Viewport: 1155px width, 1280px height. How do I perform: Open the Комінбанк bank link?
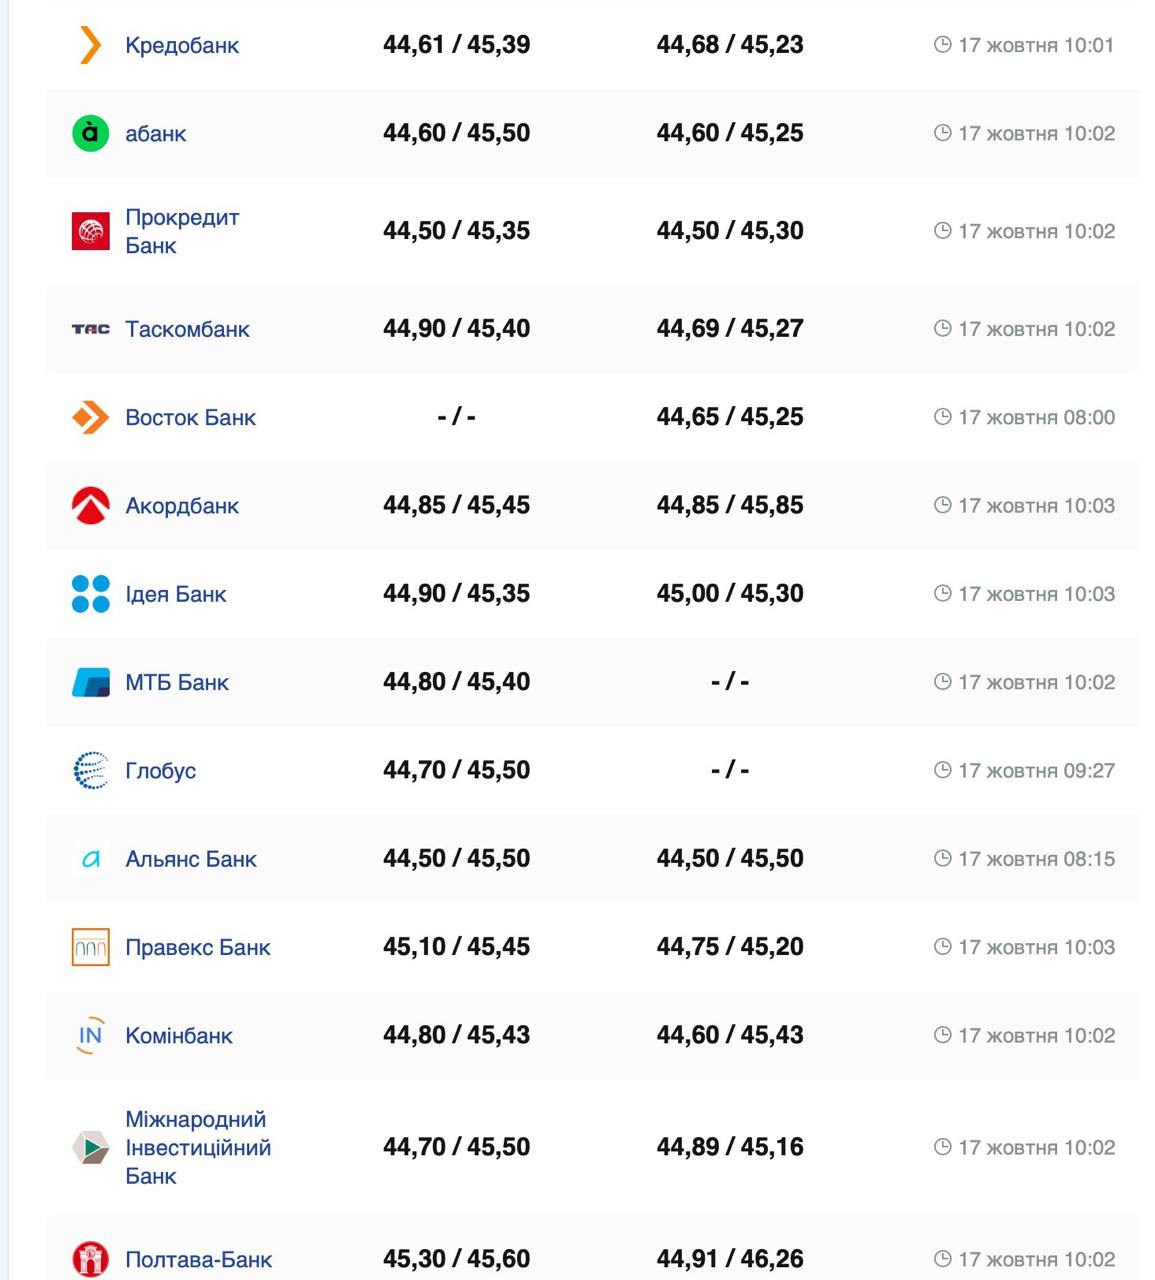pos(179,1036)
